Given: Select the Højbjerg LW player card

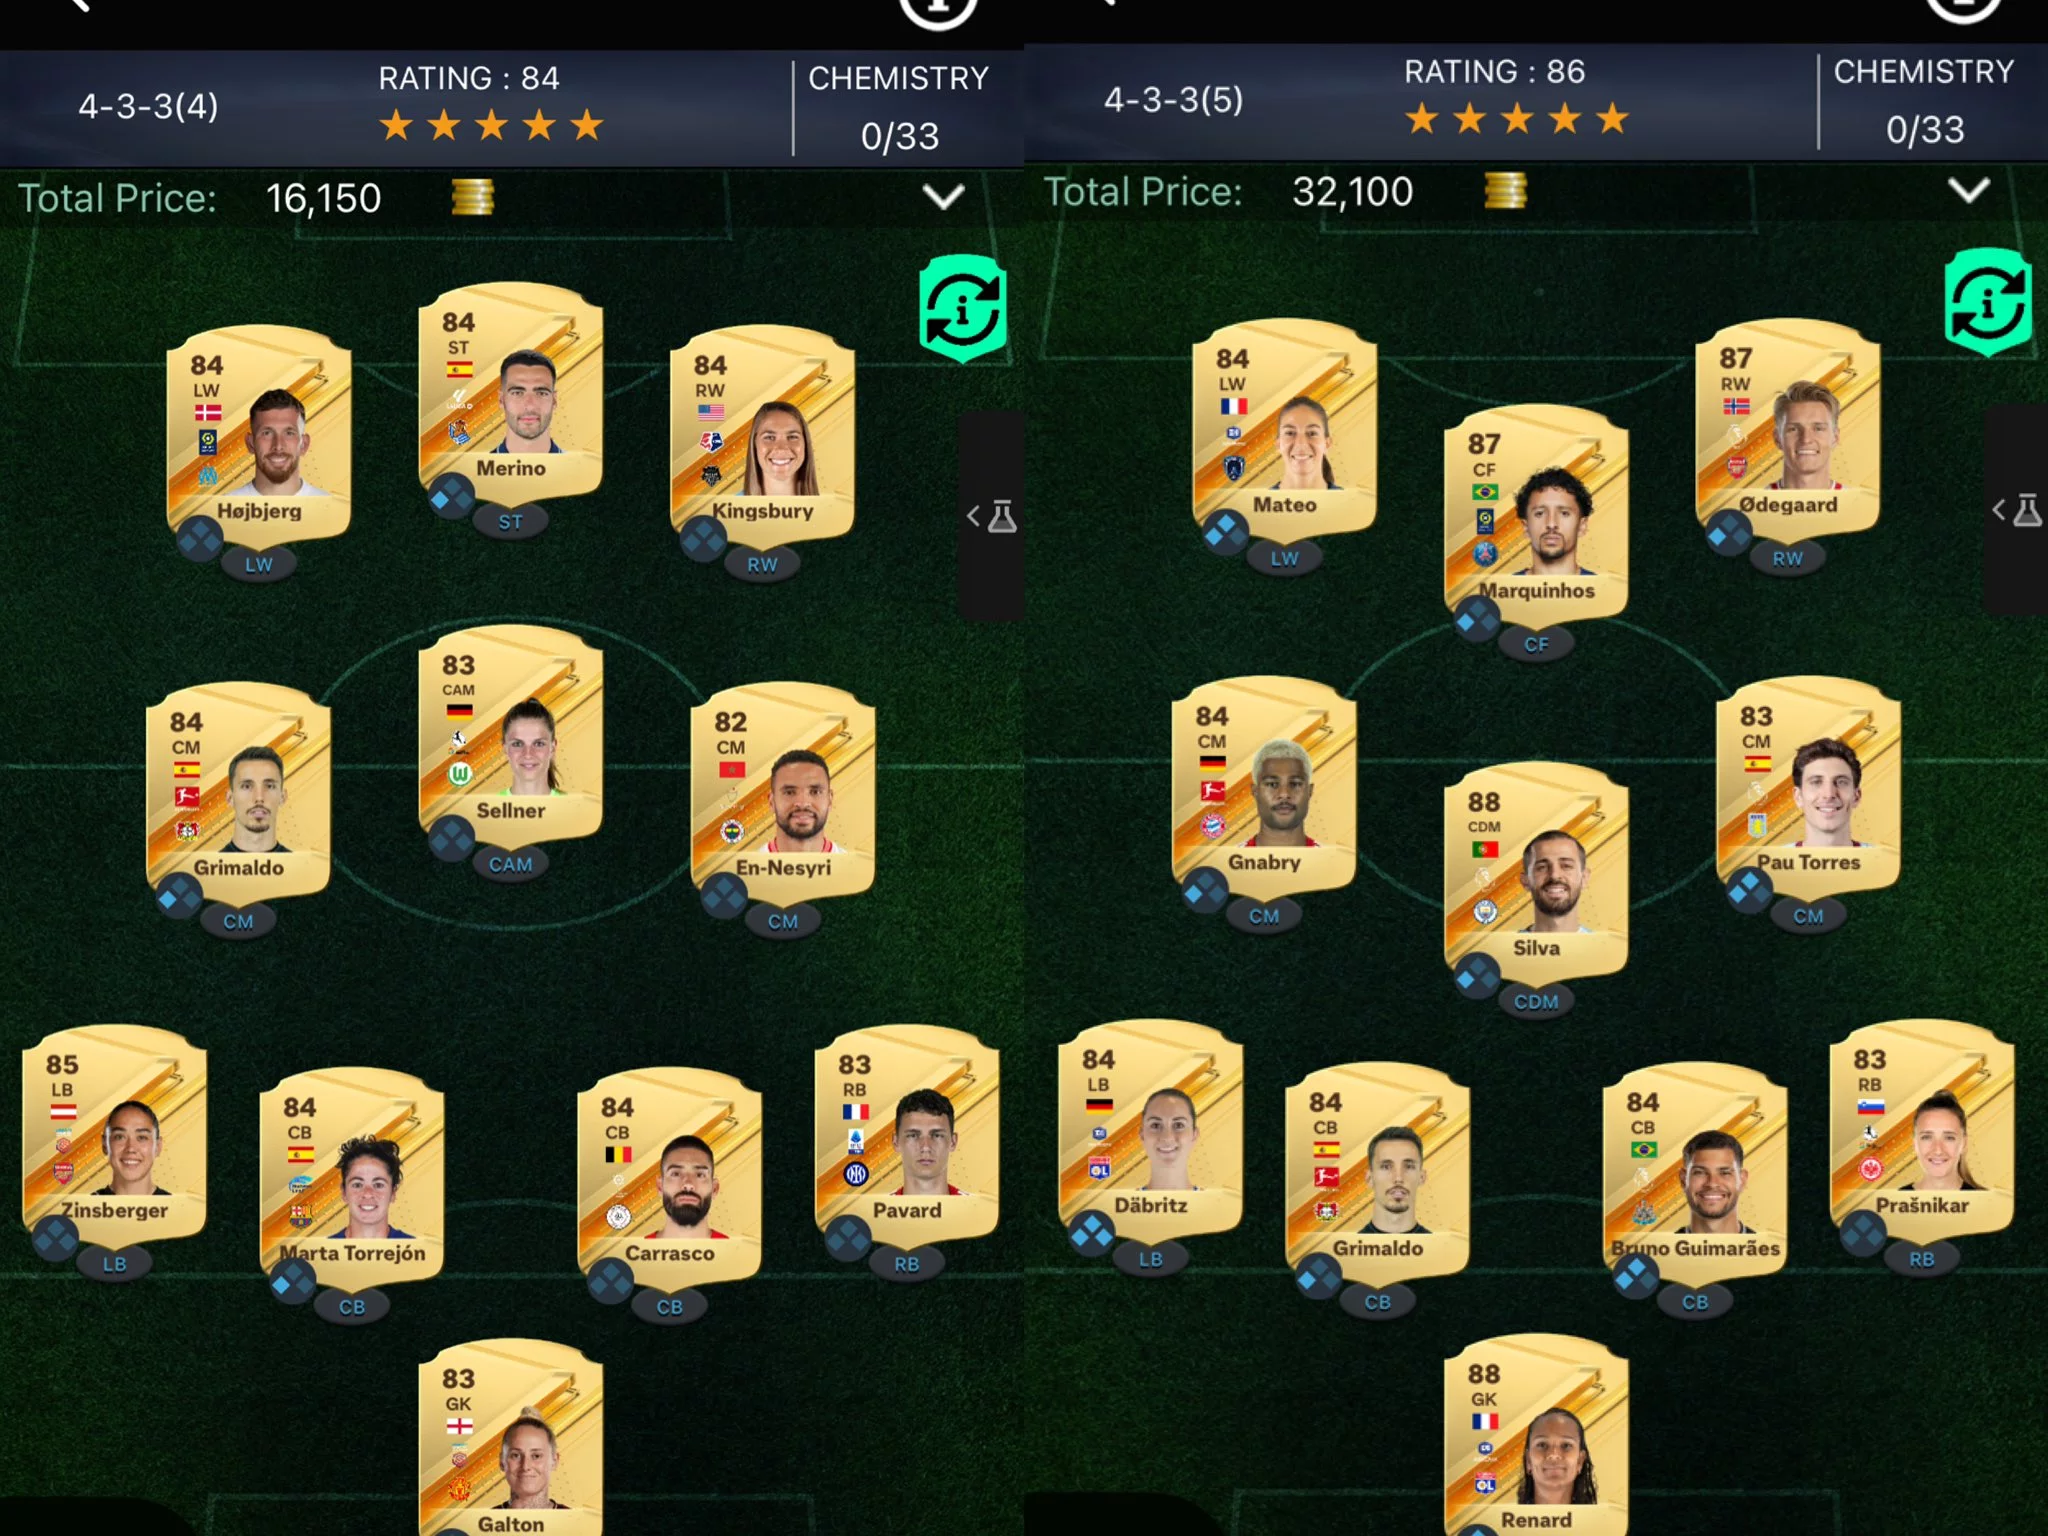Looking at the screenshot, I should tap(259, 434).
